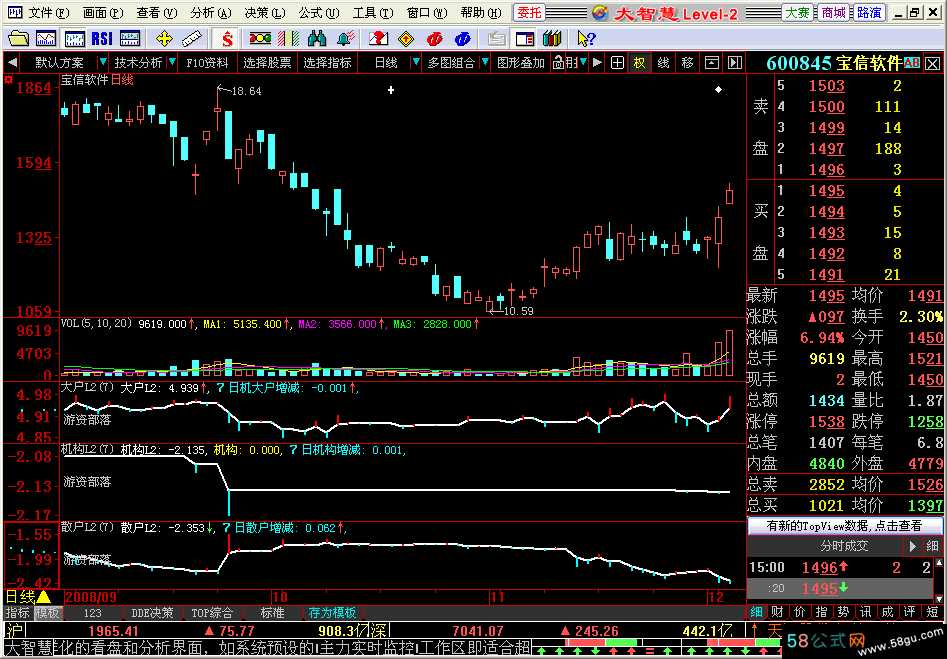Click the 图形叠加 button

(x=521, y=62)
